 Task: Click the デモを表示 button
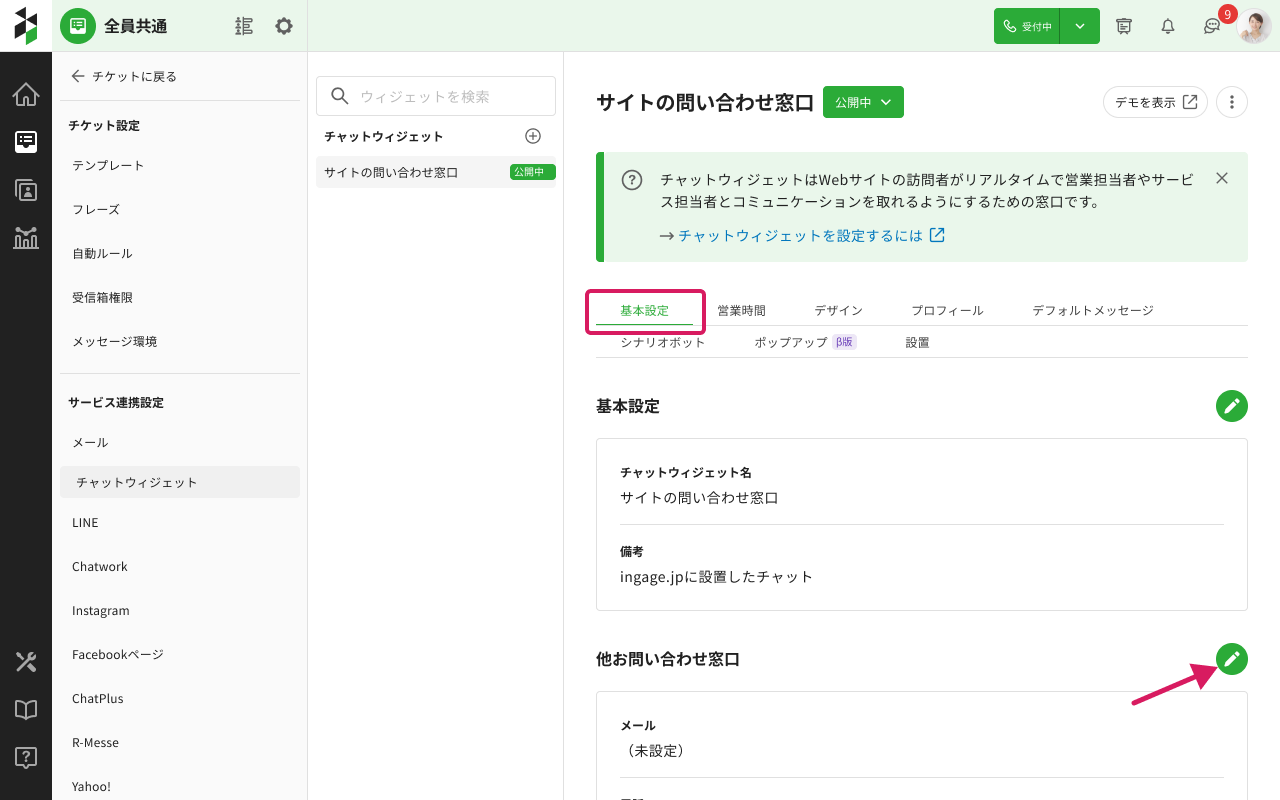[x=1155, y=102]
